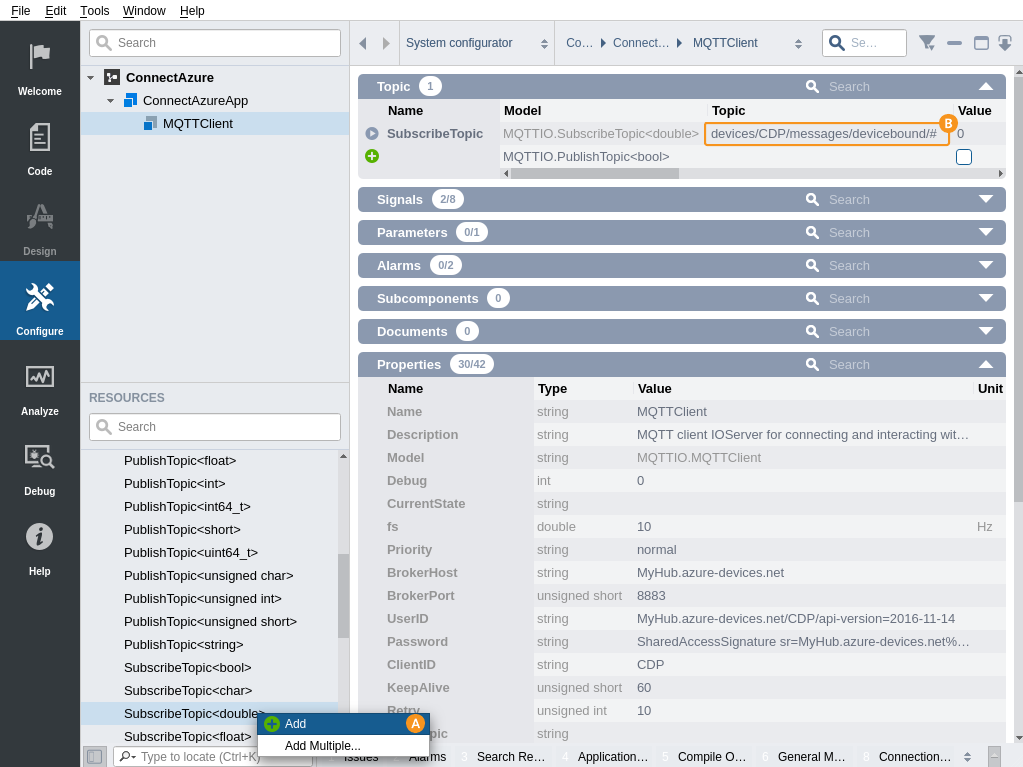Toggle the sidebar button in status bar

(94, 756)
